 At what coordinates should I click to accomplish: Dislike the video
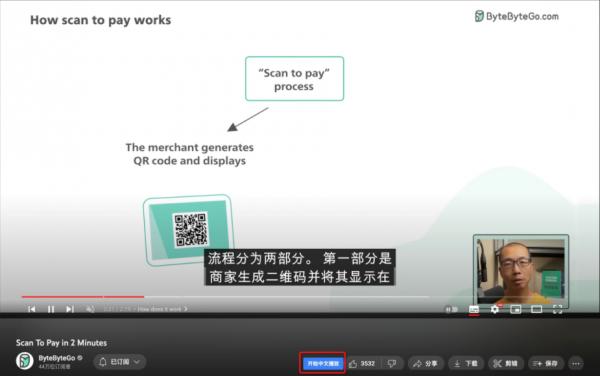(392, 363)
